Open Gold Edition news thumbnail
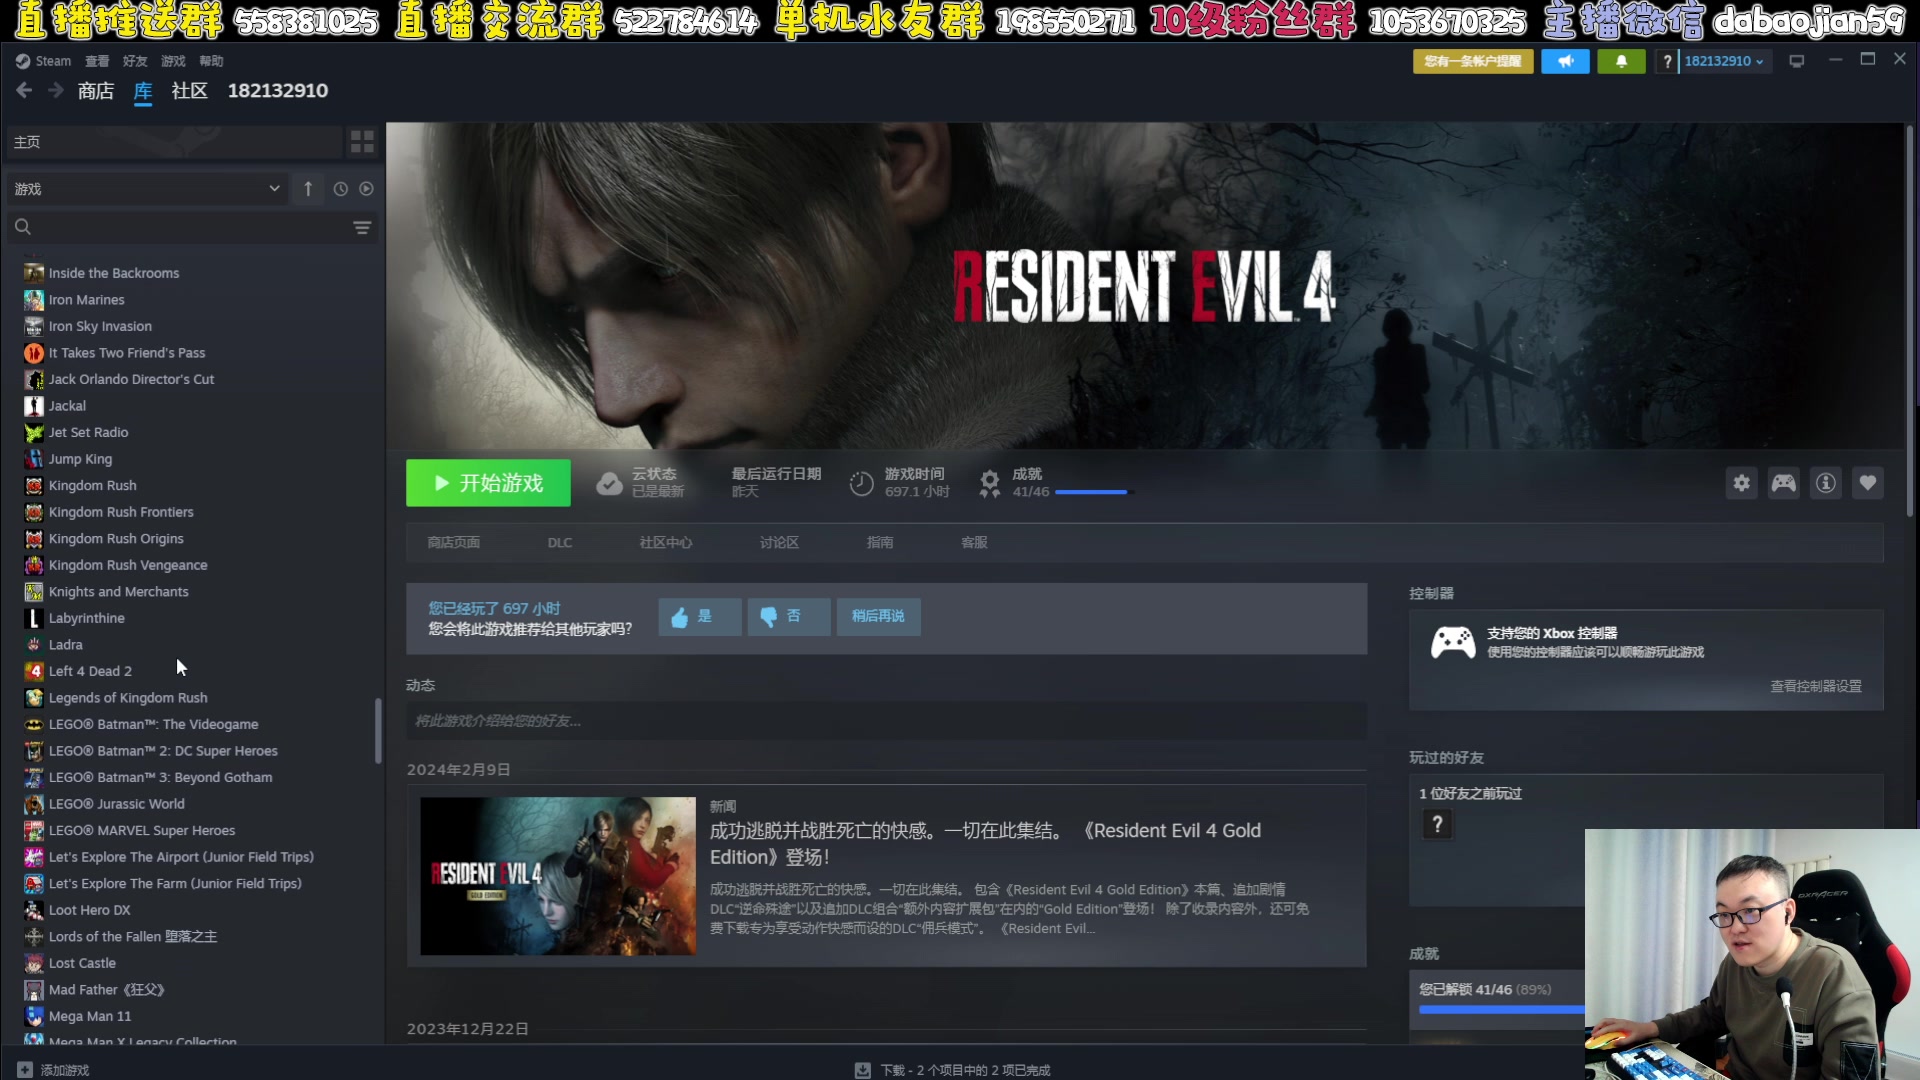Image resolution: width=1920 pixels, height=1080 pixels. tap(558, 876)
